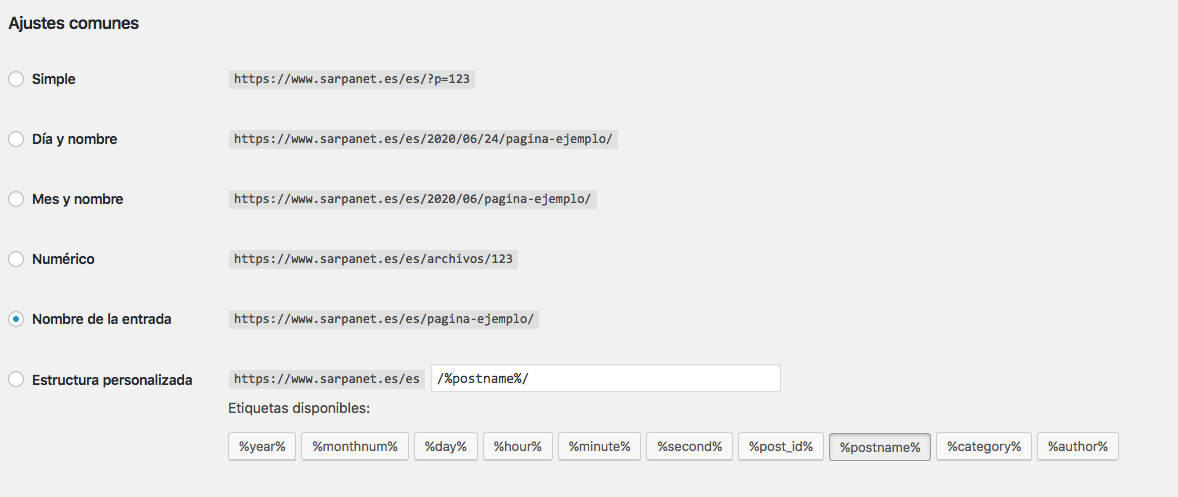Pick the Numérico radio option
1178x497 pixels.
coord(16,259)
